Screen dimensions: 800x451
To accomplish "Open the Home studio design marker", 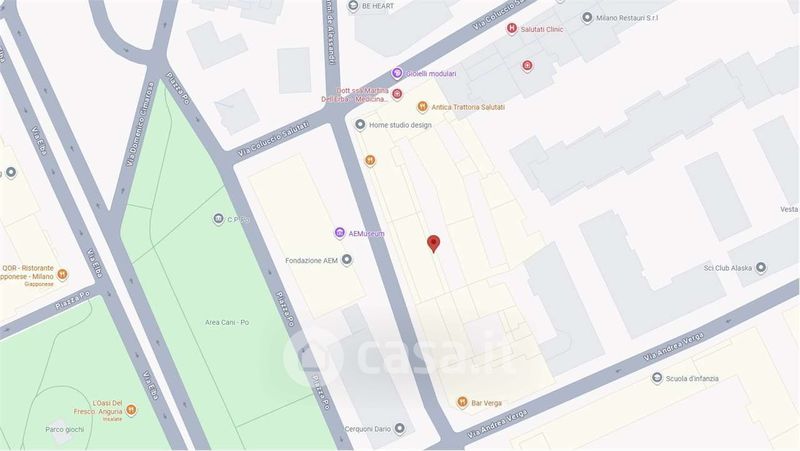I will tap(360, 124).
